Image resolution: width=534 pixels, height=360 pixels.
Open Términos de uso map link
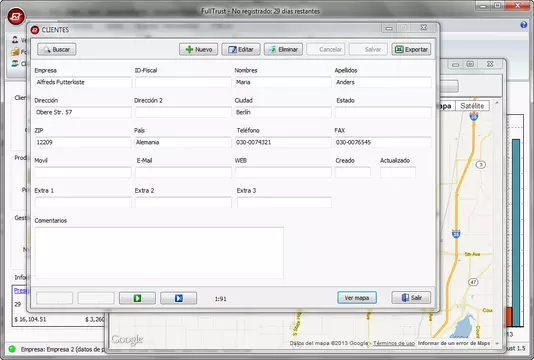394,343
